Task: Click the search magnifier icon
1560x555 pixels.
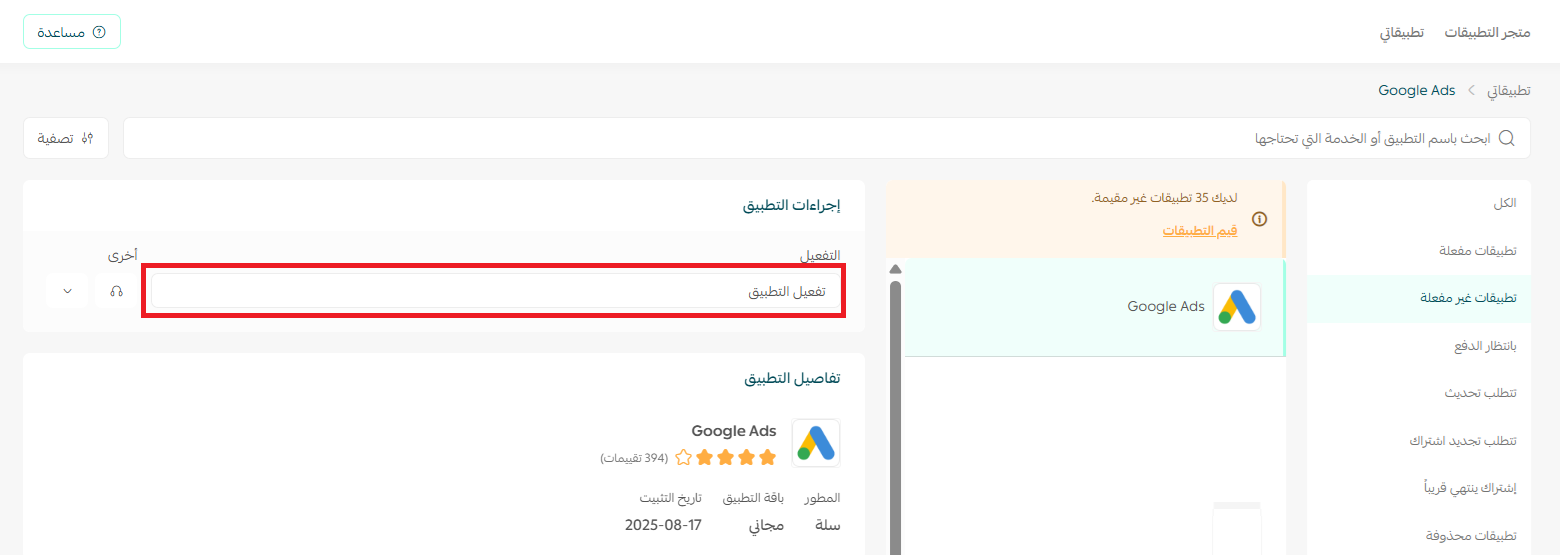Action: coord(1506,138)
